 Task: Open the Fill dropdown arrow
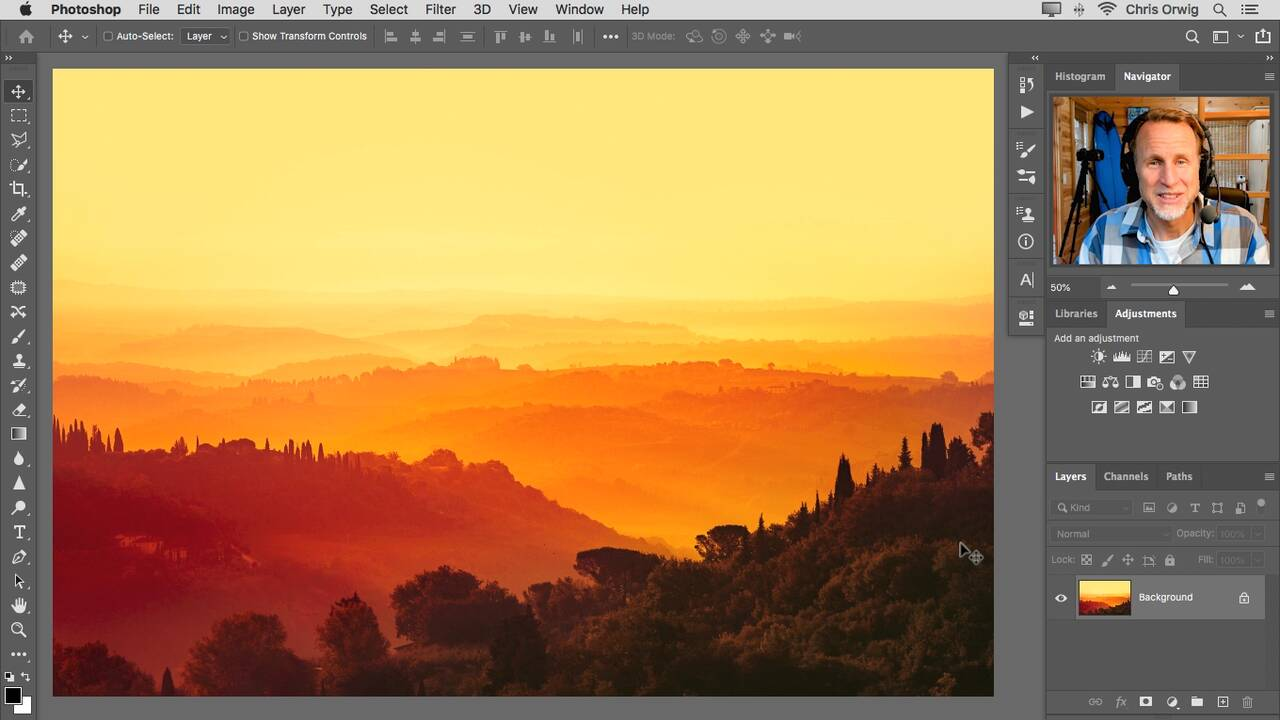1257,560
